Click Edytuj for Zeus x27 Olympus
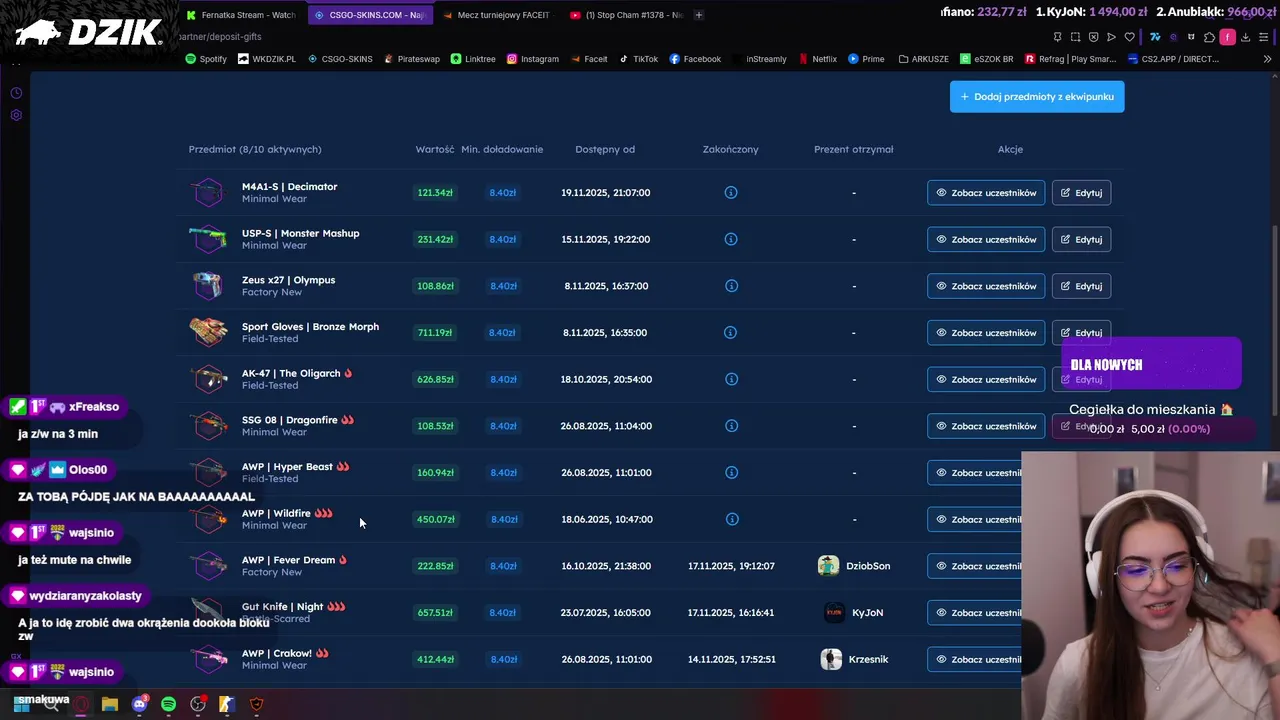Image resolution: width=1280 pixels, height=720 pixels. (1081, 286)
